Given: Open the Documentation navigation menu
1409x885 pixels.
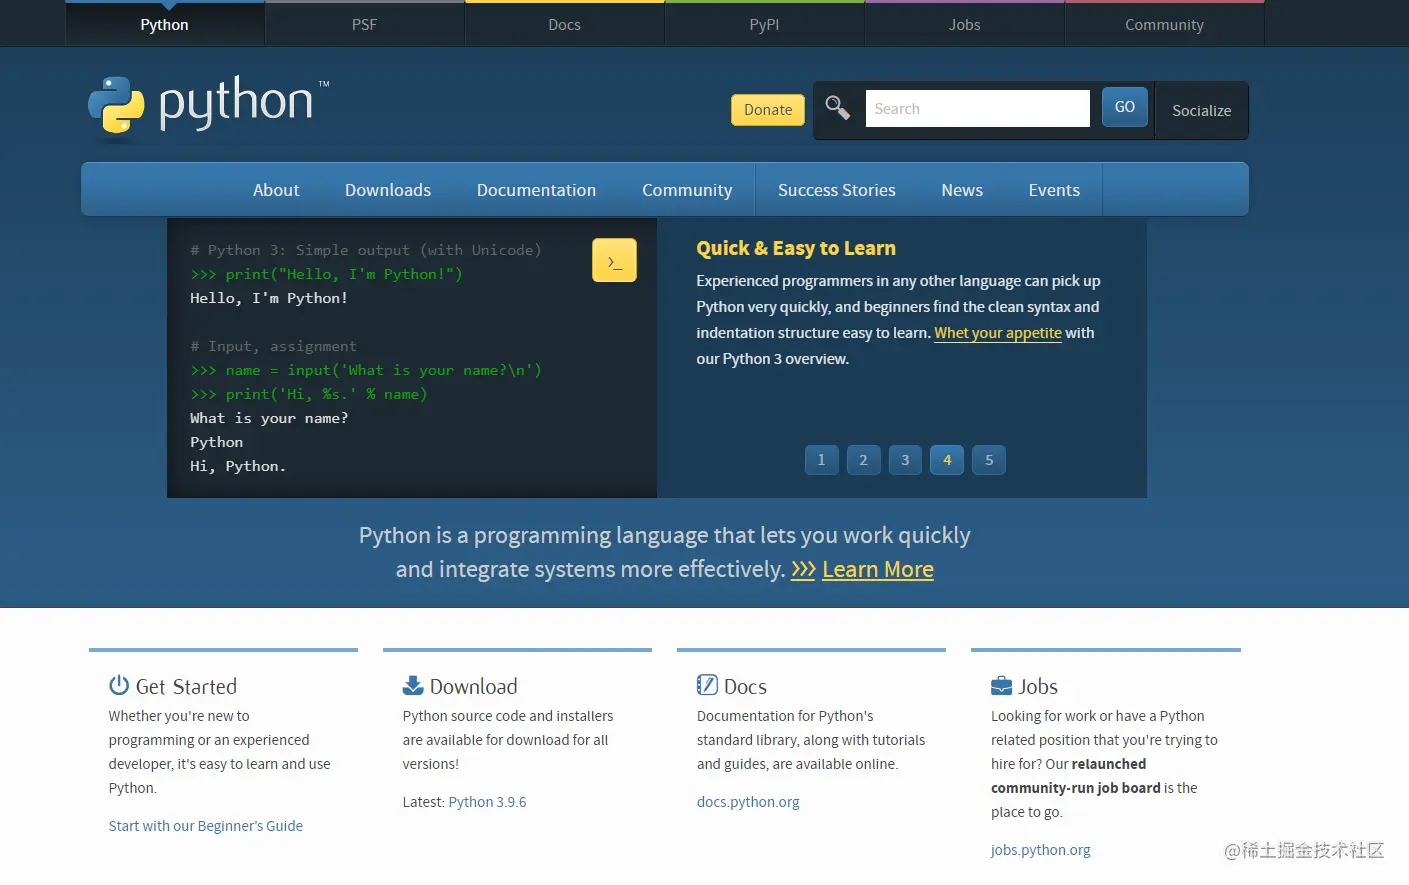Looking at the screenshot, I should [x=536, y=190].
